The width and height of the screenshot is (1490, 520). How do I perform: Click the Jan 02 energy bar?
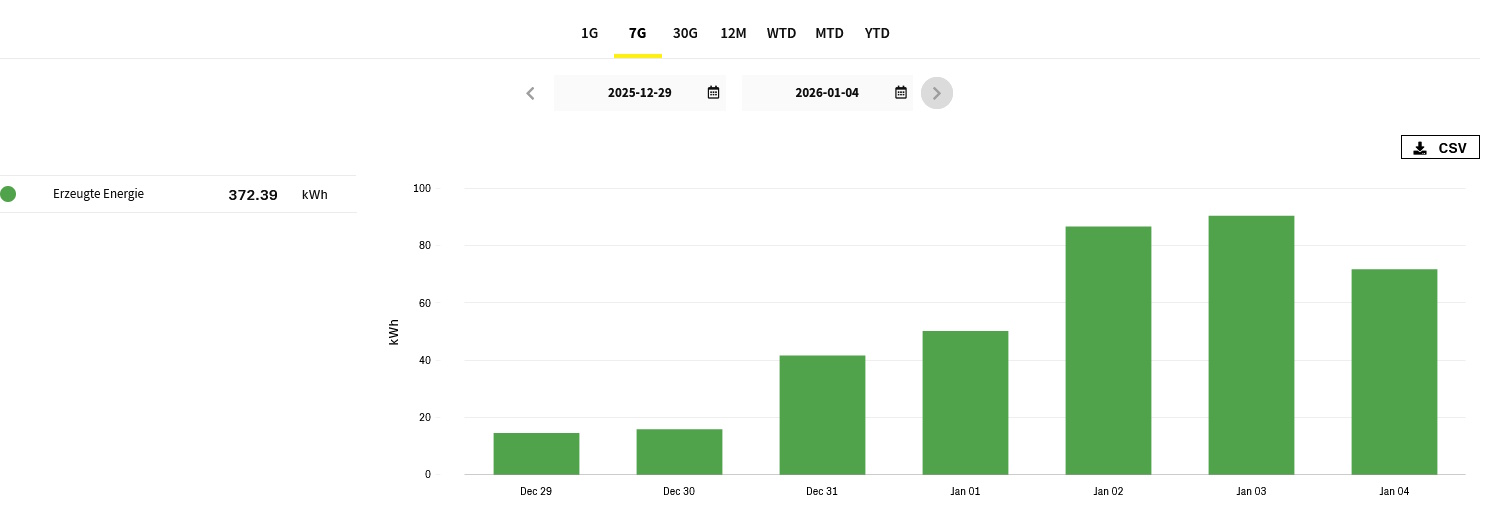pyautogui.click(x=1108, y=350)
